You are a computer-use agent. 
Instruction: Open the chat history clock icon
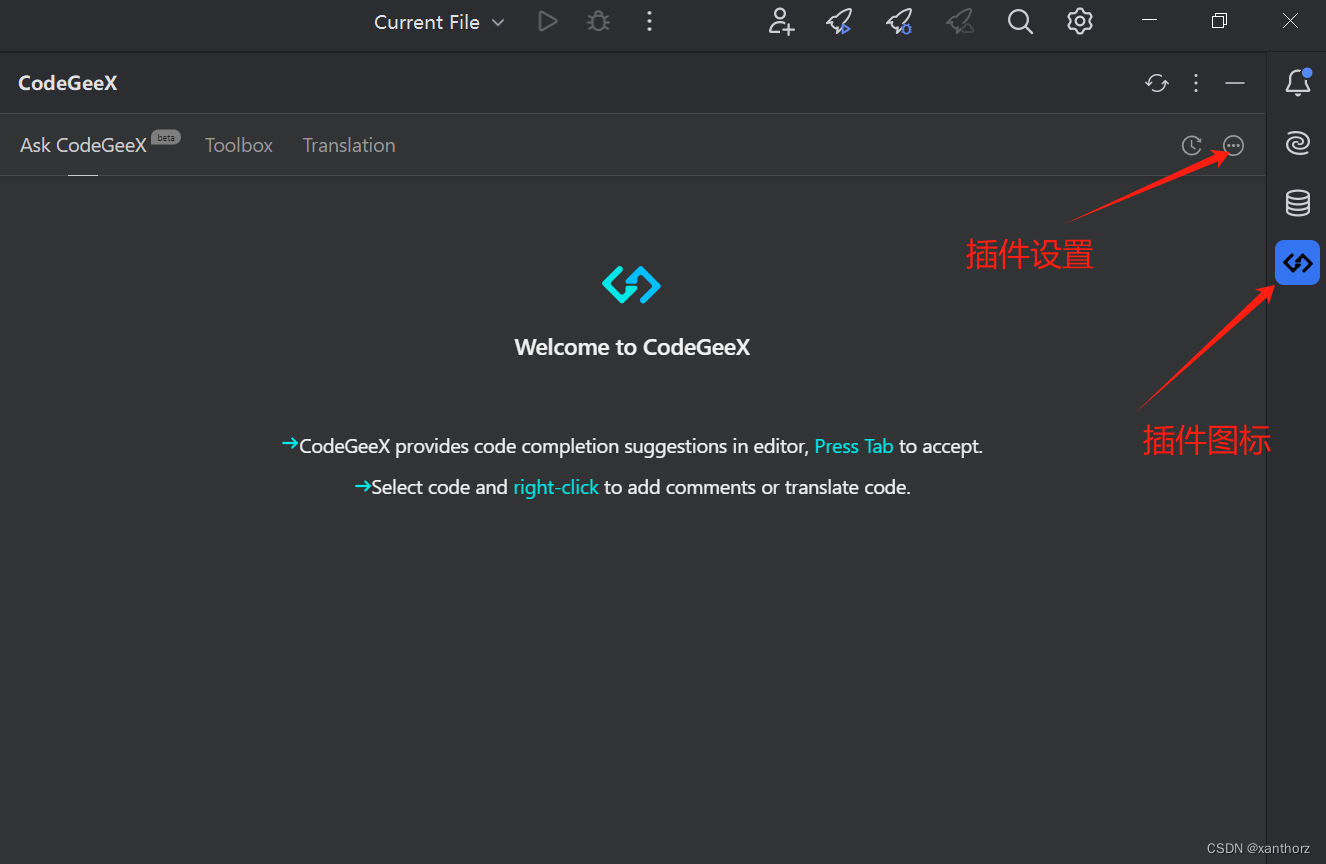[x=1191, y=146]
